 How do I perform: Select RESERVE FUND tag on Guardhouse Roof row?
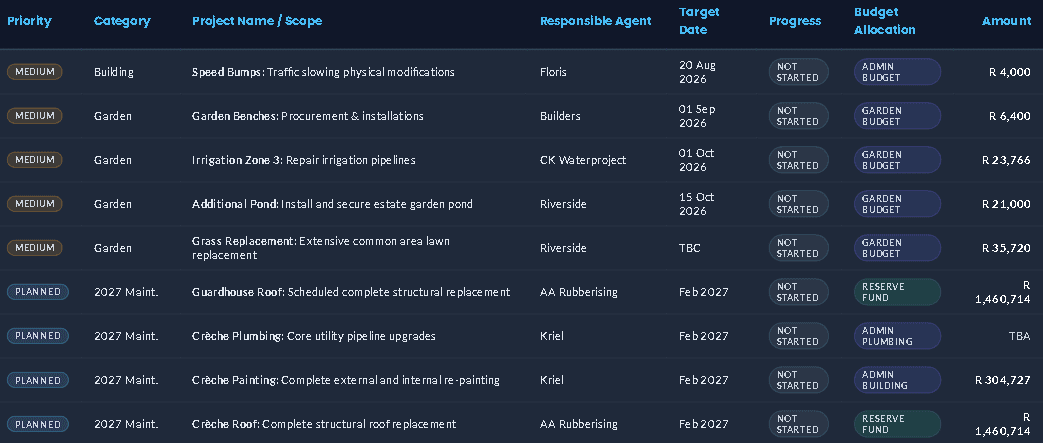tap(897, 291)
